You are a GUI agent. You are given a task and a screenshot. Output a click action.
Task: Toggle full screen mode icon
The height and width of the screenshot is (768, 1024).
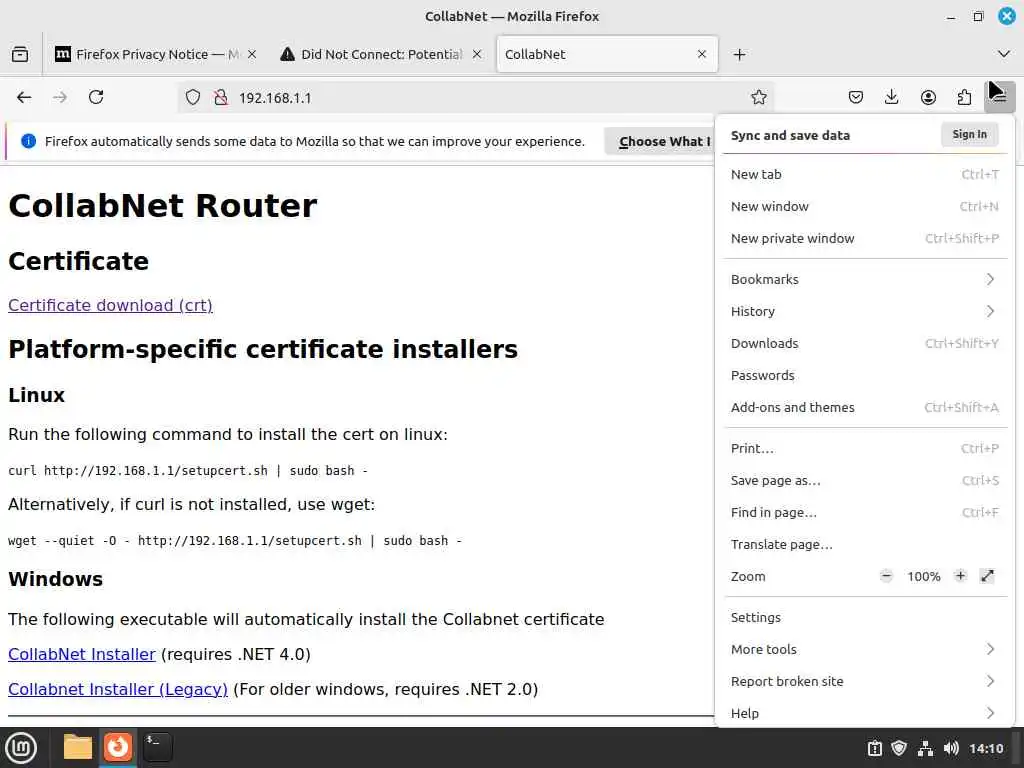[x=987, y=576]
